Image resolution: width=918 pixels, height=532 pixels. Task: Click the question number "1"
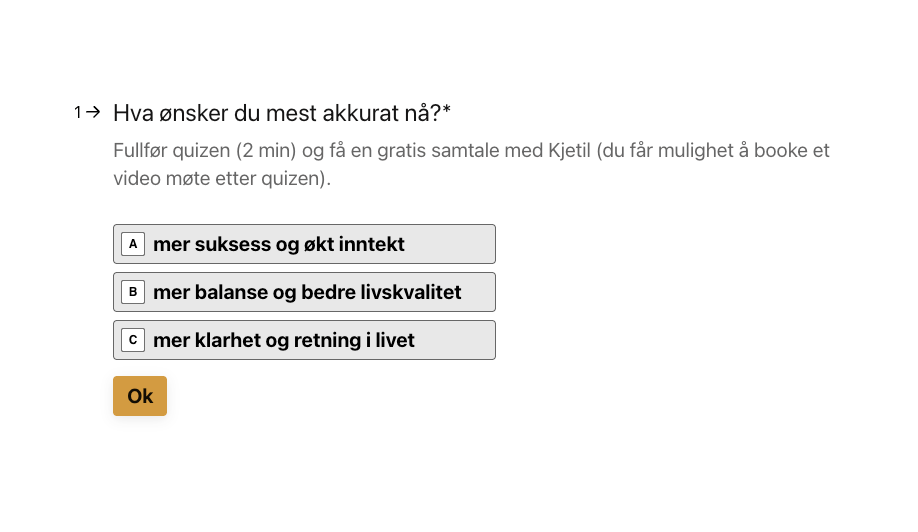tap(78, 112)
